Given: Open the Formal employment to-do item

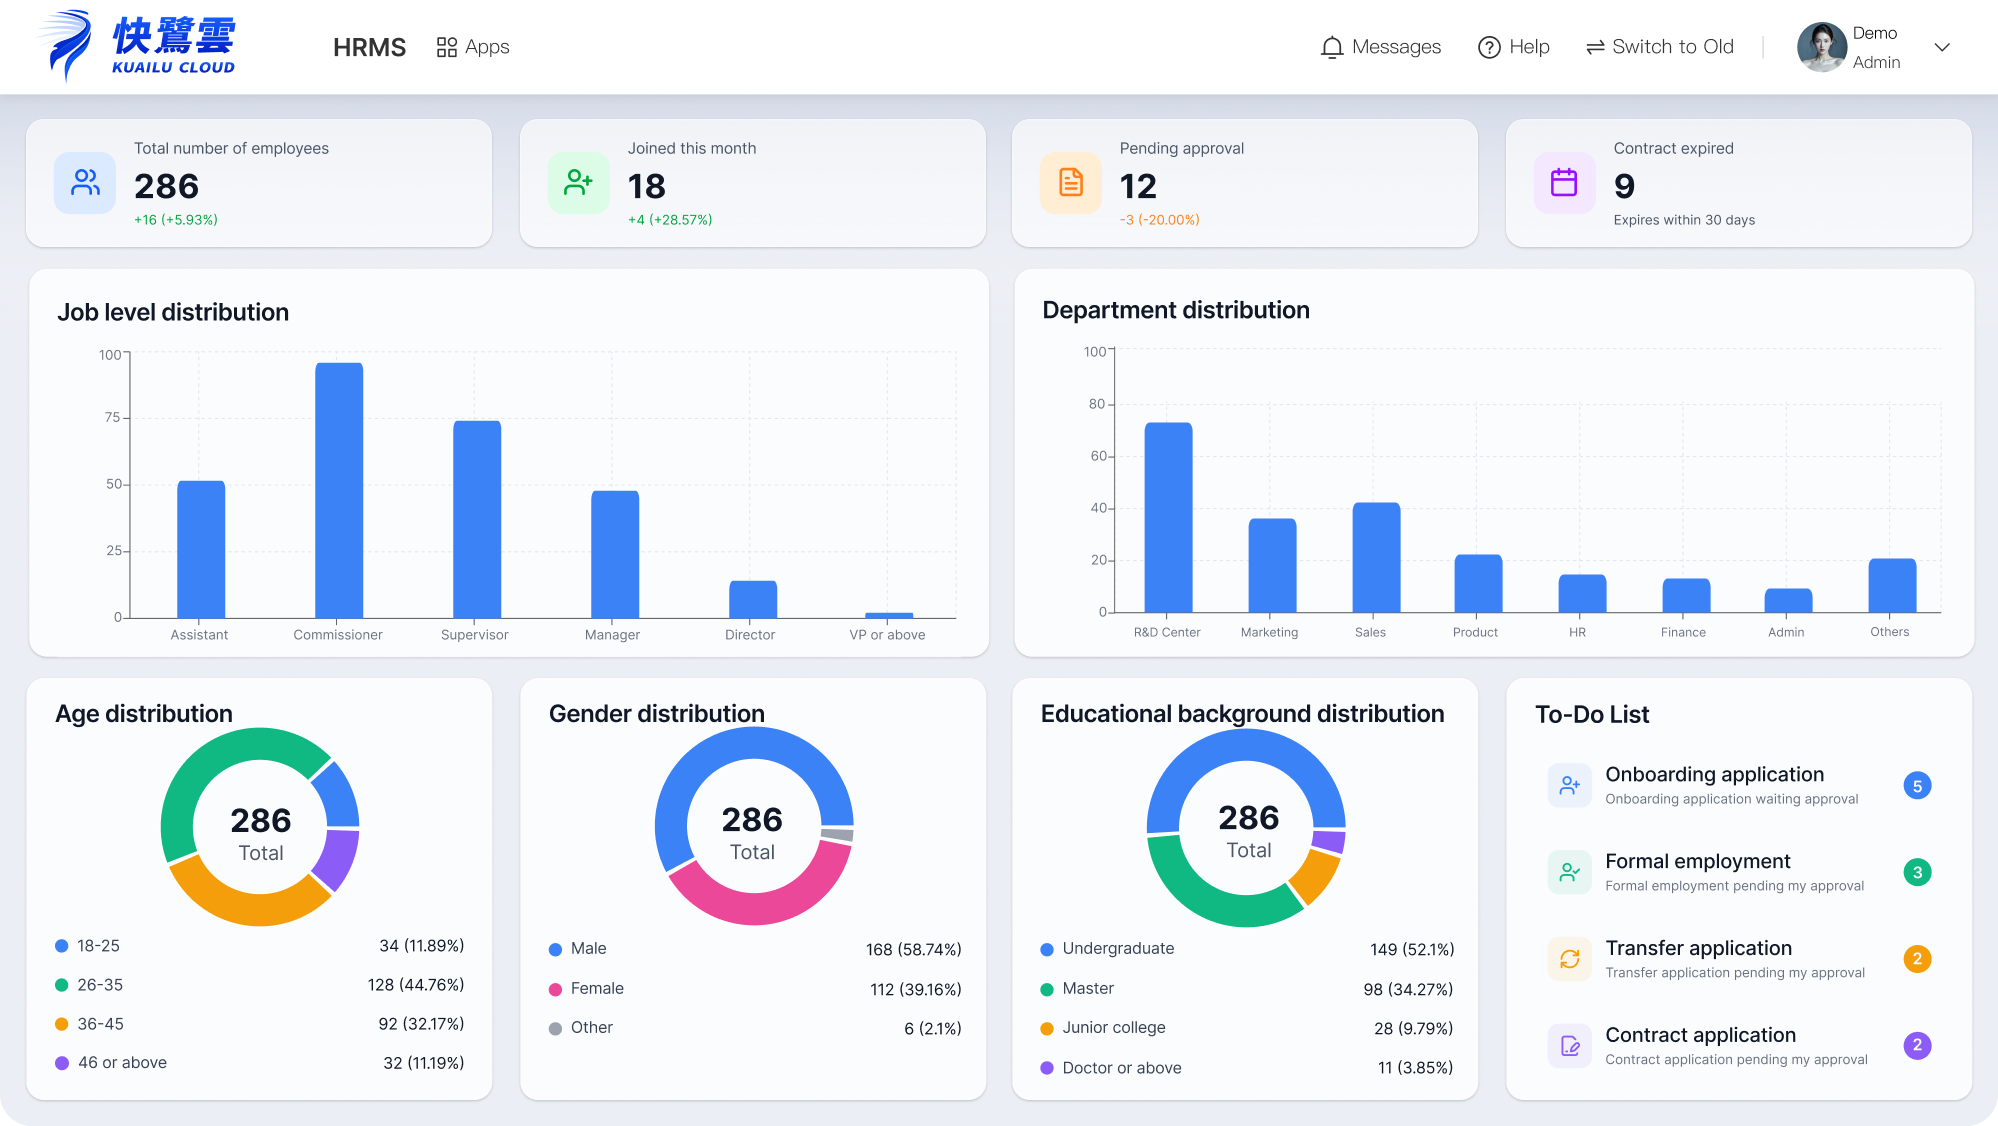Looking at the screenshot, I should pos(1739,872).
